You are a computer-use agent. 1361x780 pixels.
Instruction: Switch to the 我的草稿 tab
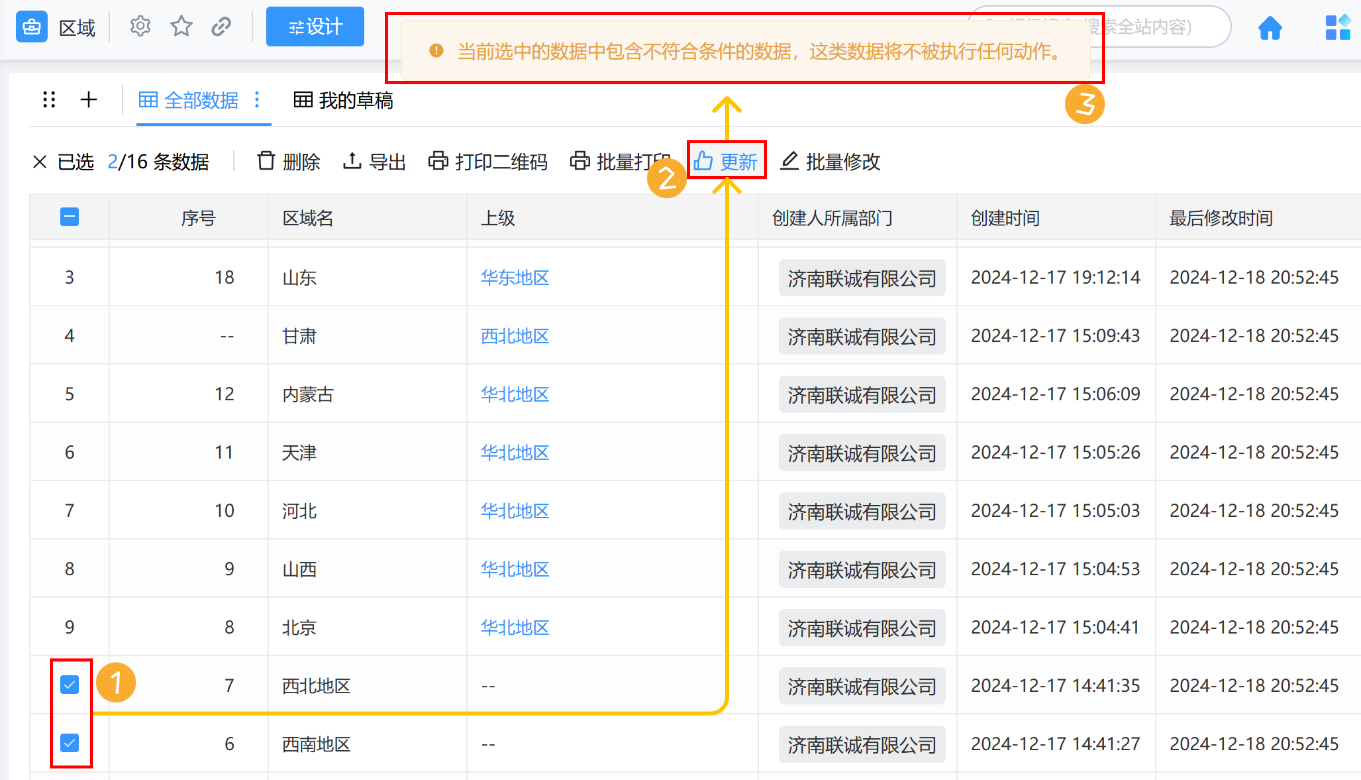click(x=346, y=99)
